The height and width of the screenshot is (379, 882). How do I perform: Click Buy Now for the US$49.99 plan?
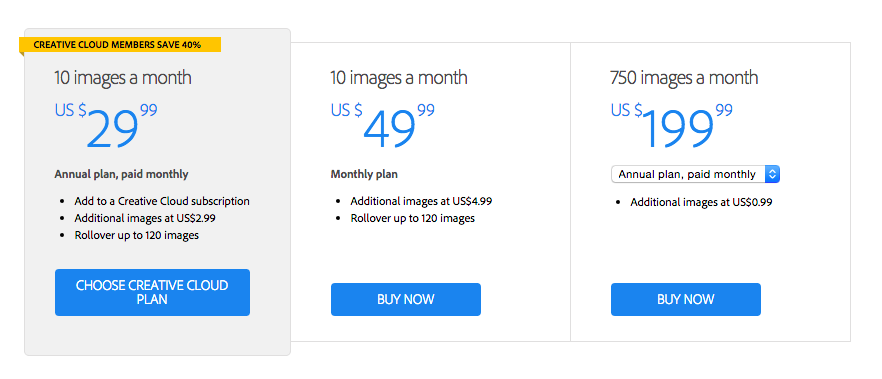click(x=406, y=299)
